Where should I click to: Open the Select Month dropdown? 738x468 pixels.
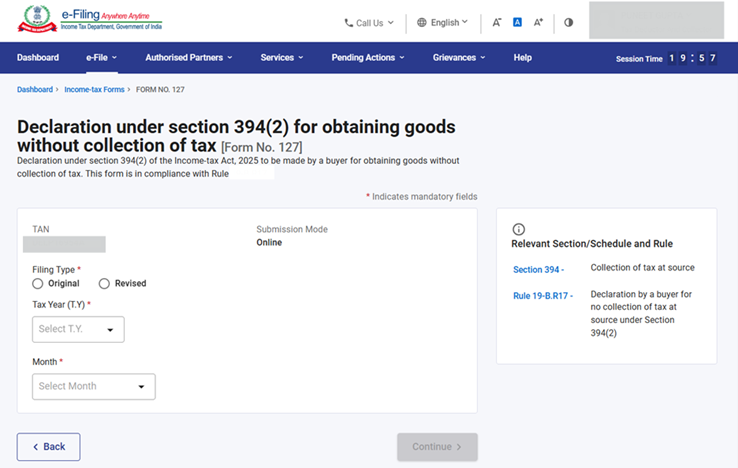pyautogui.click(x=93, y=386)
